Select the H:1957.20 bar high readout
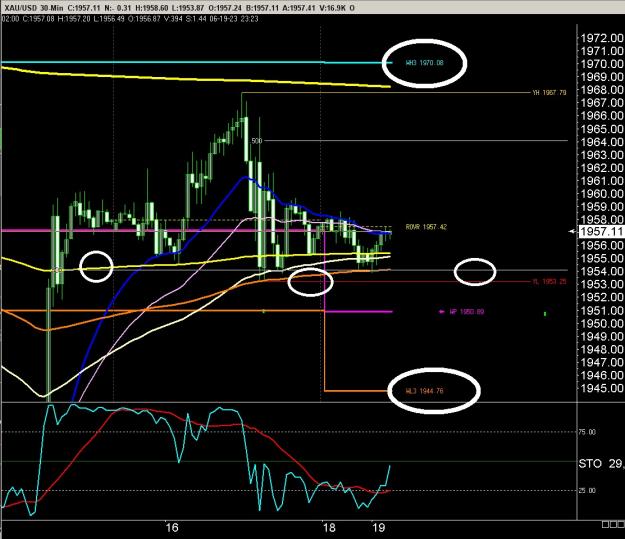The image size is (625, 539). coord(75,18)
